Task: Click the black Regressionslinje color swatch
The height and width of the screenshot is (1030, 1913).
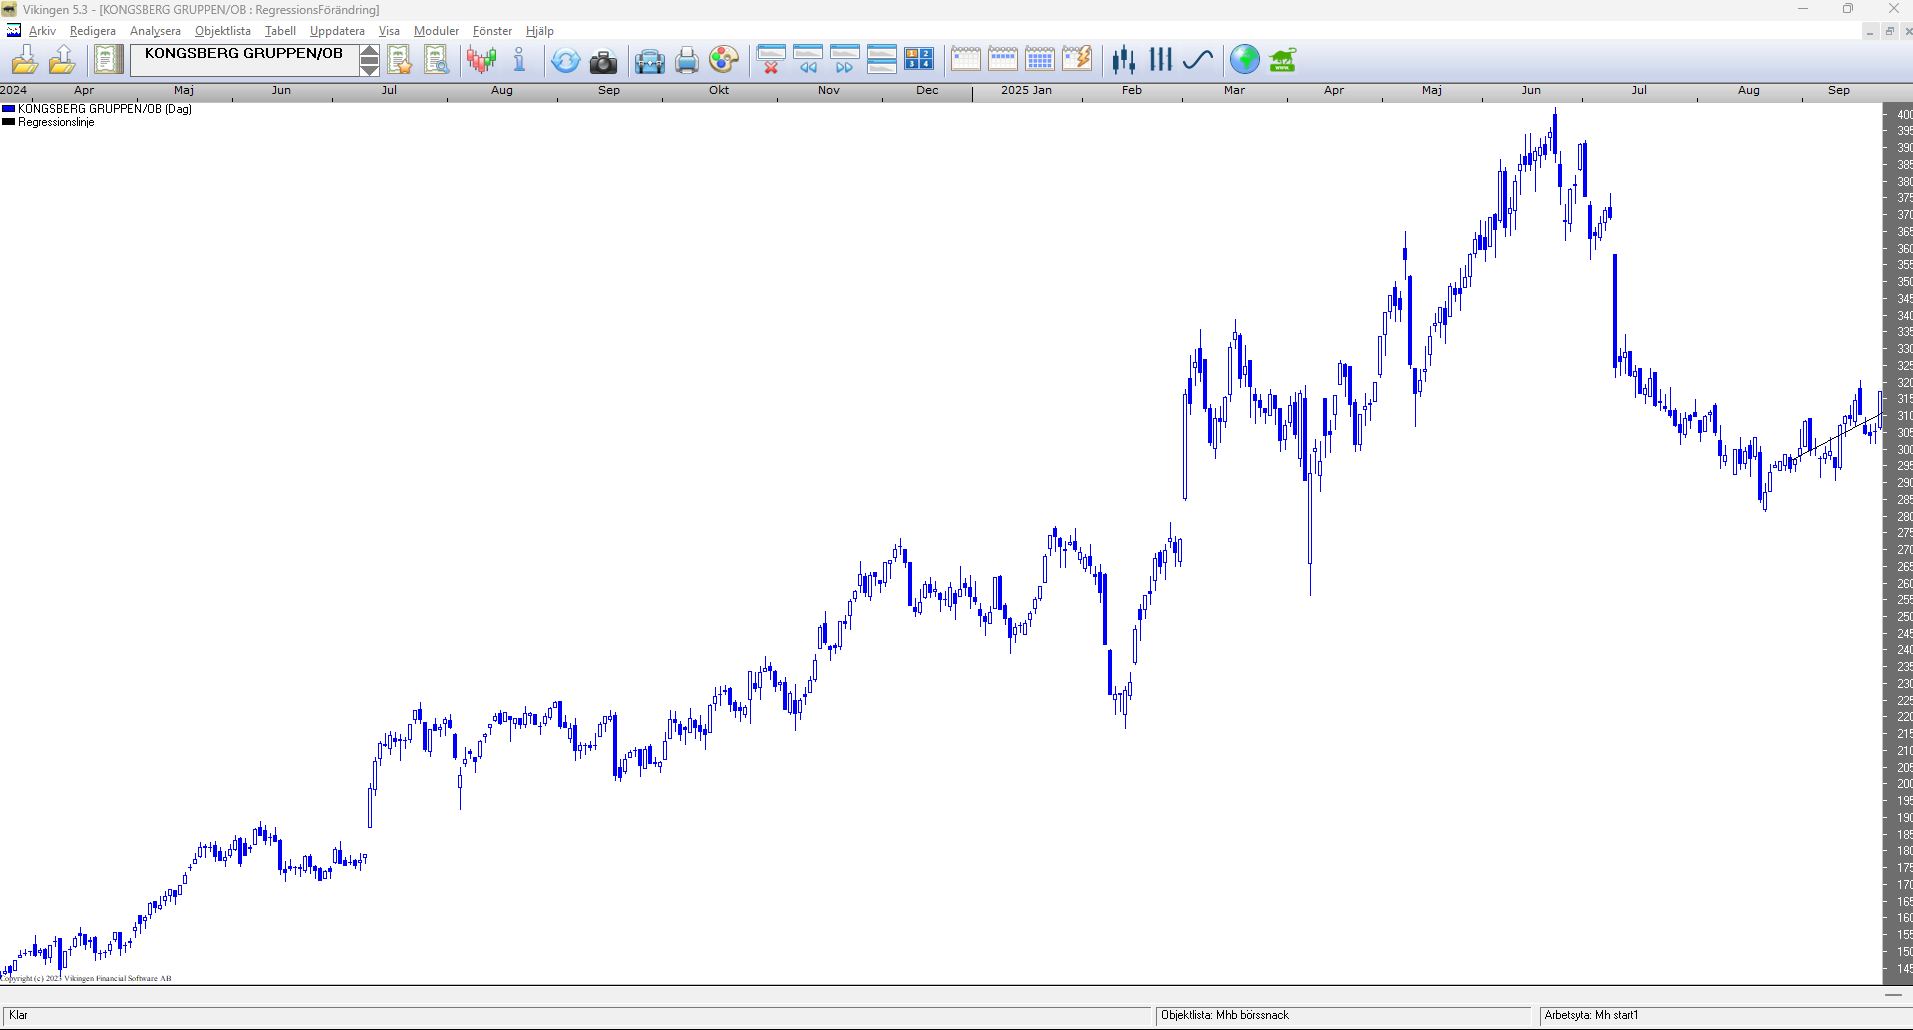Action: [x=8, y=122]
